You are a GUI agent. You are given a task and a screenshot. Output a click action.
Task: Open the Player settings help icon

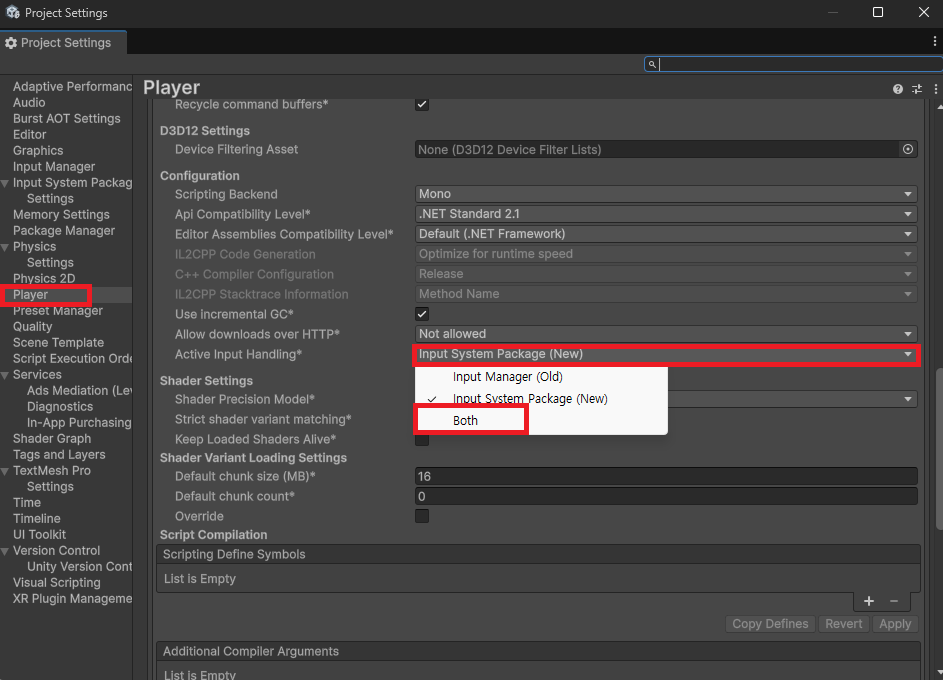898,89
